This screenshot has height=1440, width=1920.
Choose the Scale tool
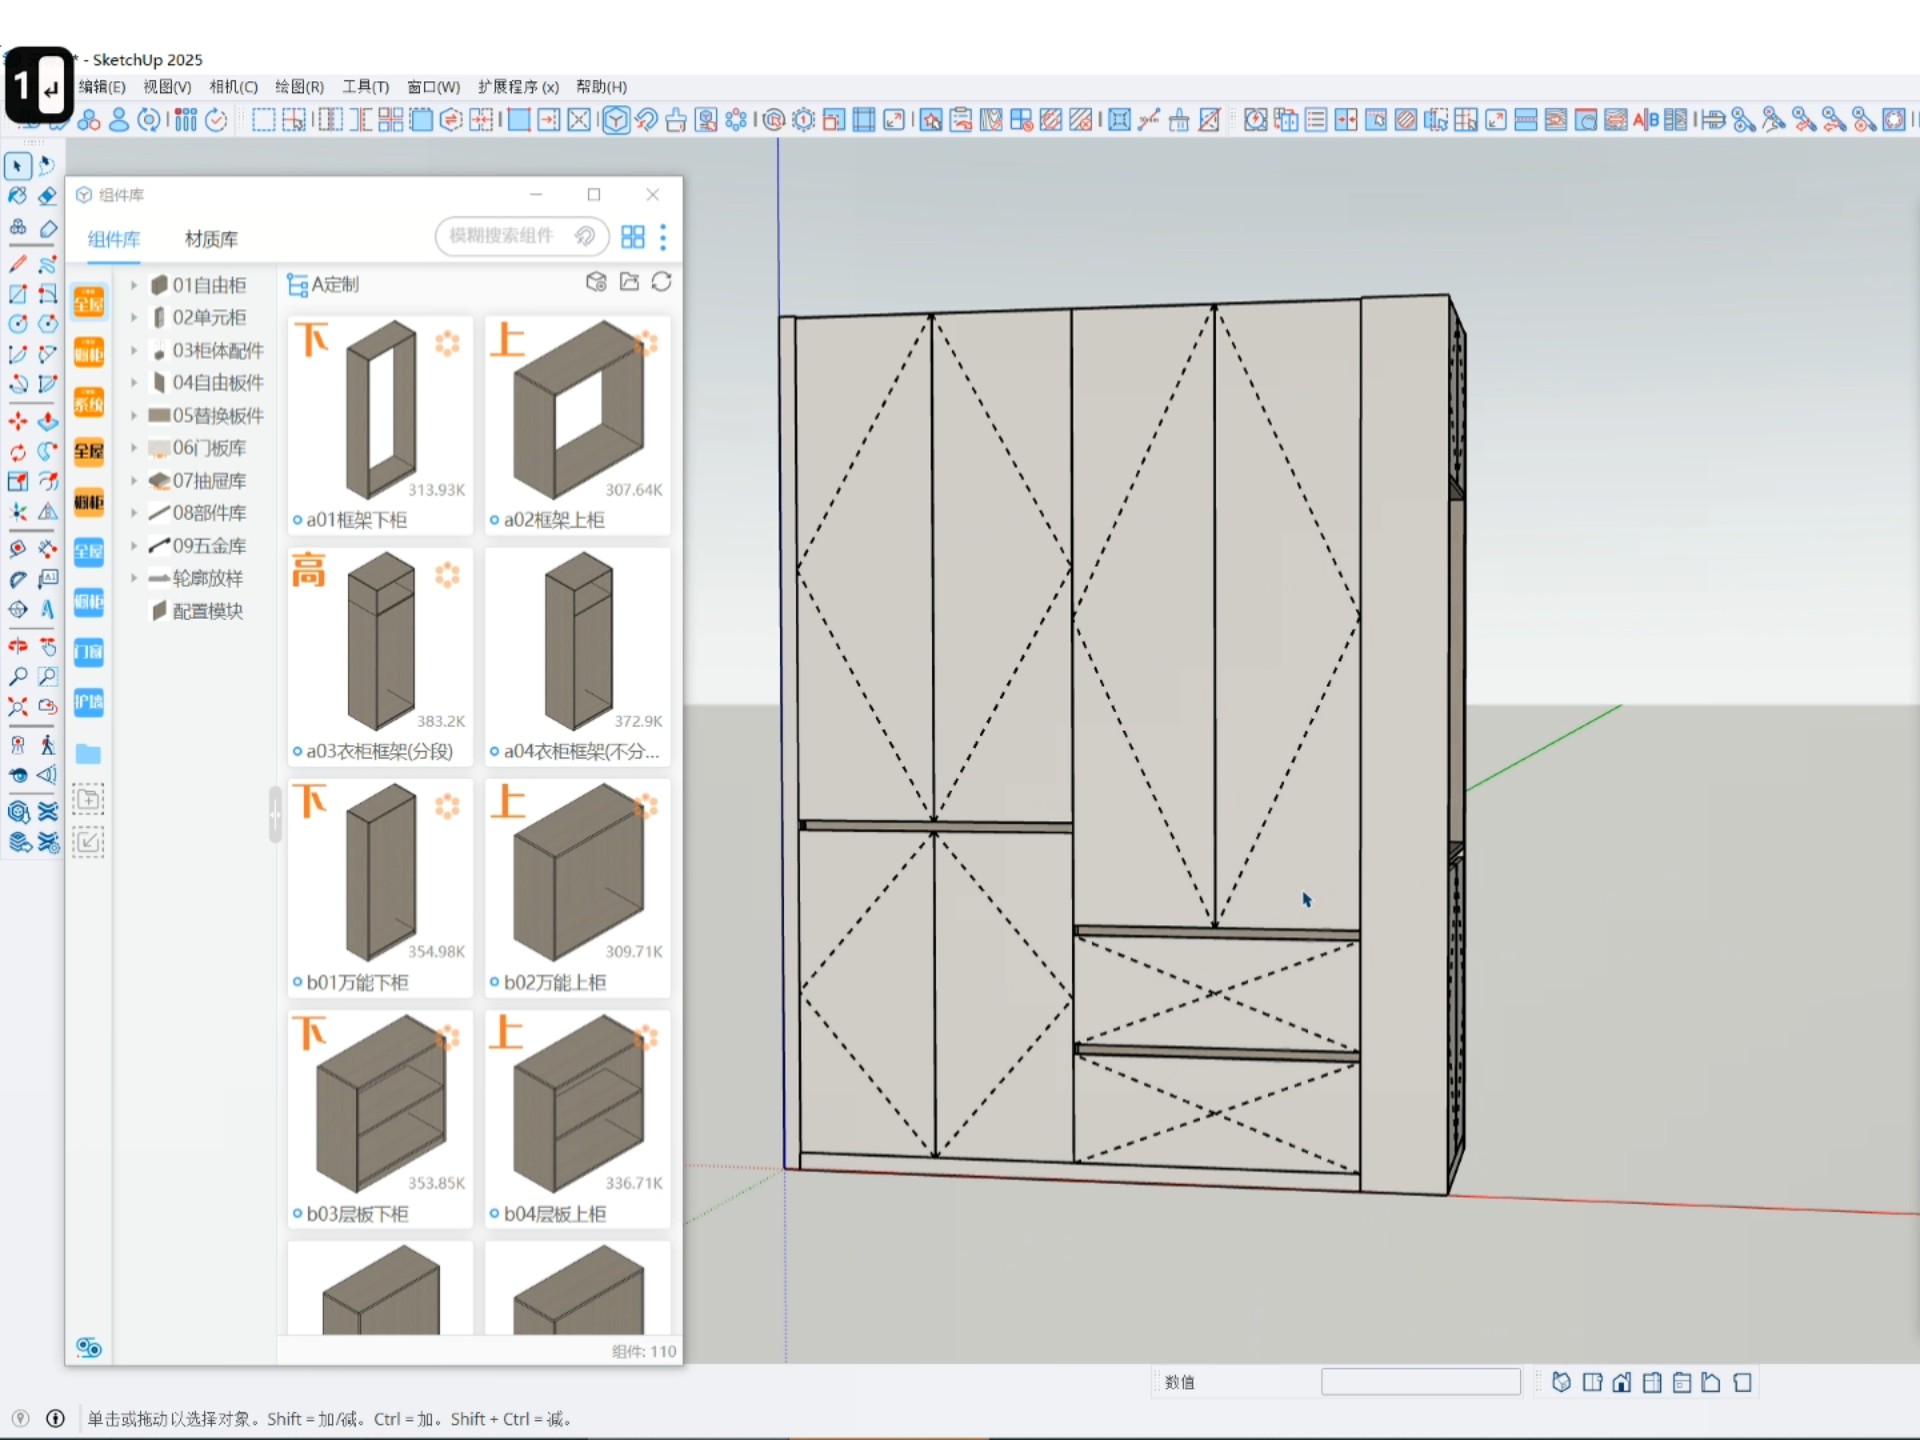pyautogui.click(x=18, y=481)
